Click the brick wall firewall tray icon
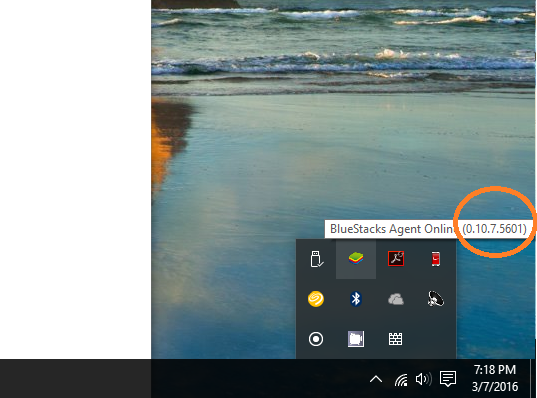The image size is (537, 398). pyautogui.click(x=396, y=339)
